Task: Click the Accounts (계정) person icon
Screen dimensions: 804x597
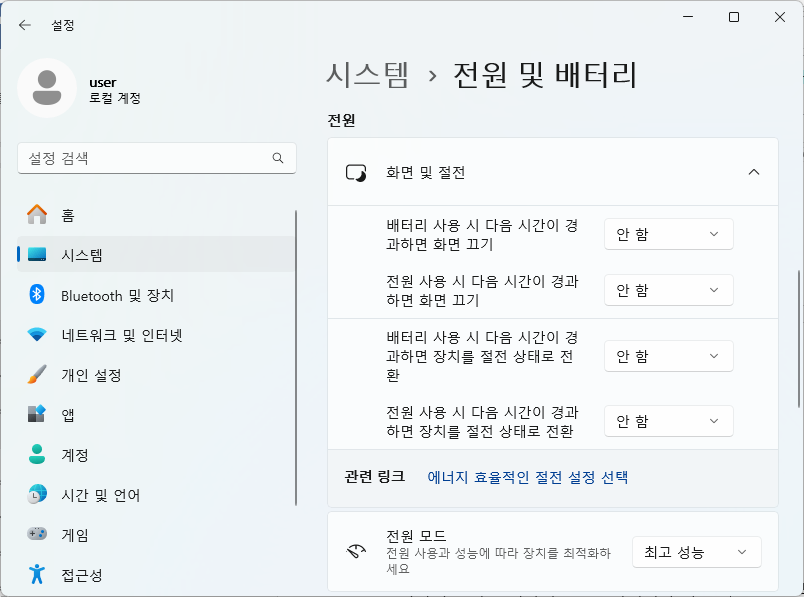Action: pyautogui.click(x=37, y=455)
